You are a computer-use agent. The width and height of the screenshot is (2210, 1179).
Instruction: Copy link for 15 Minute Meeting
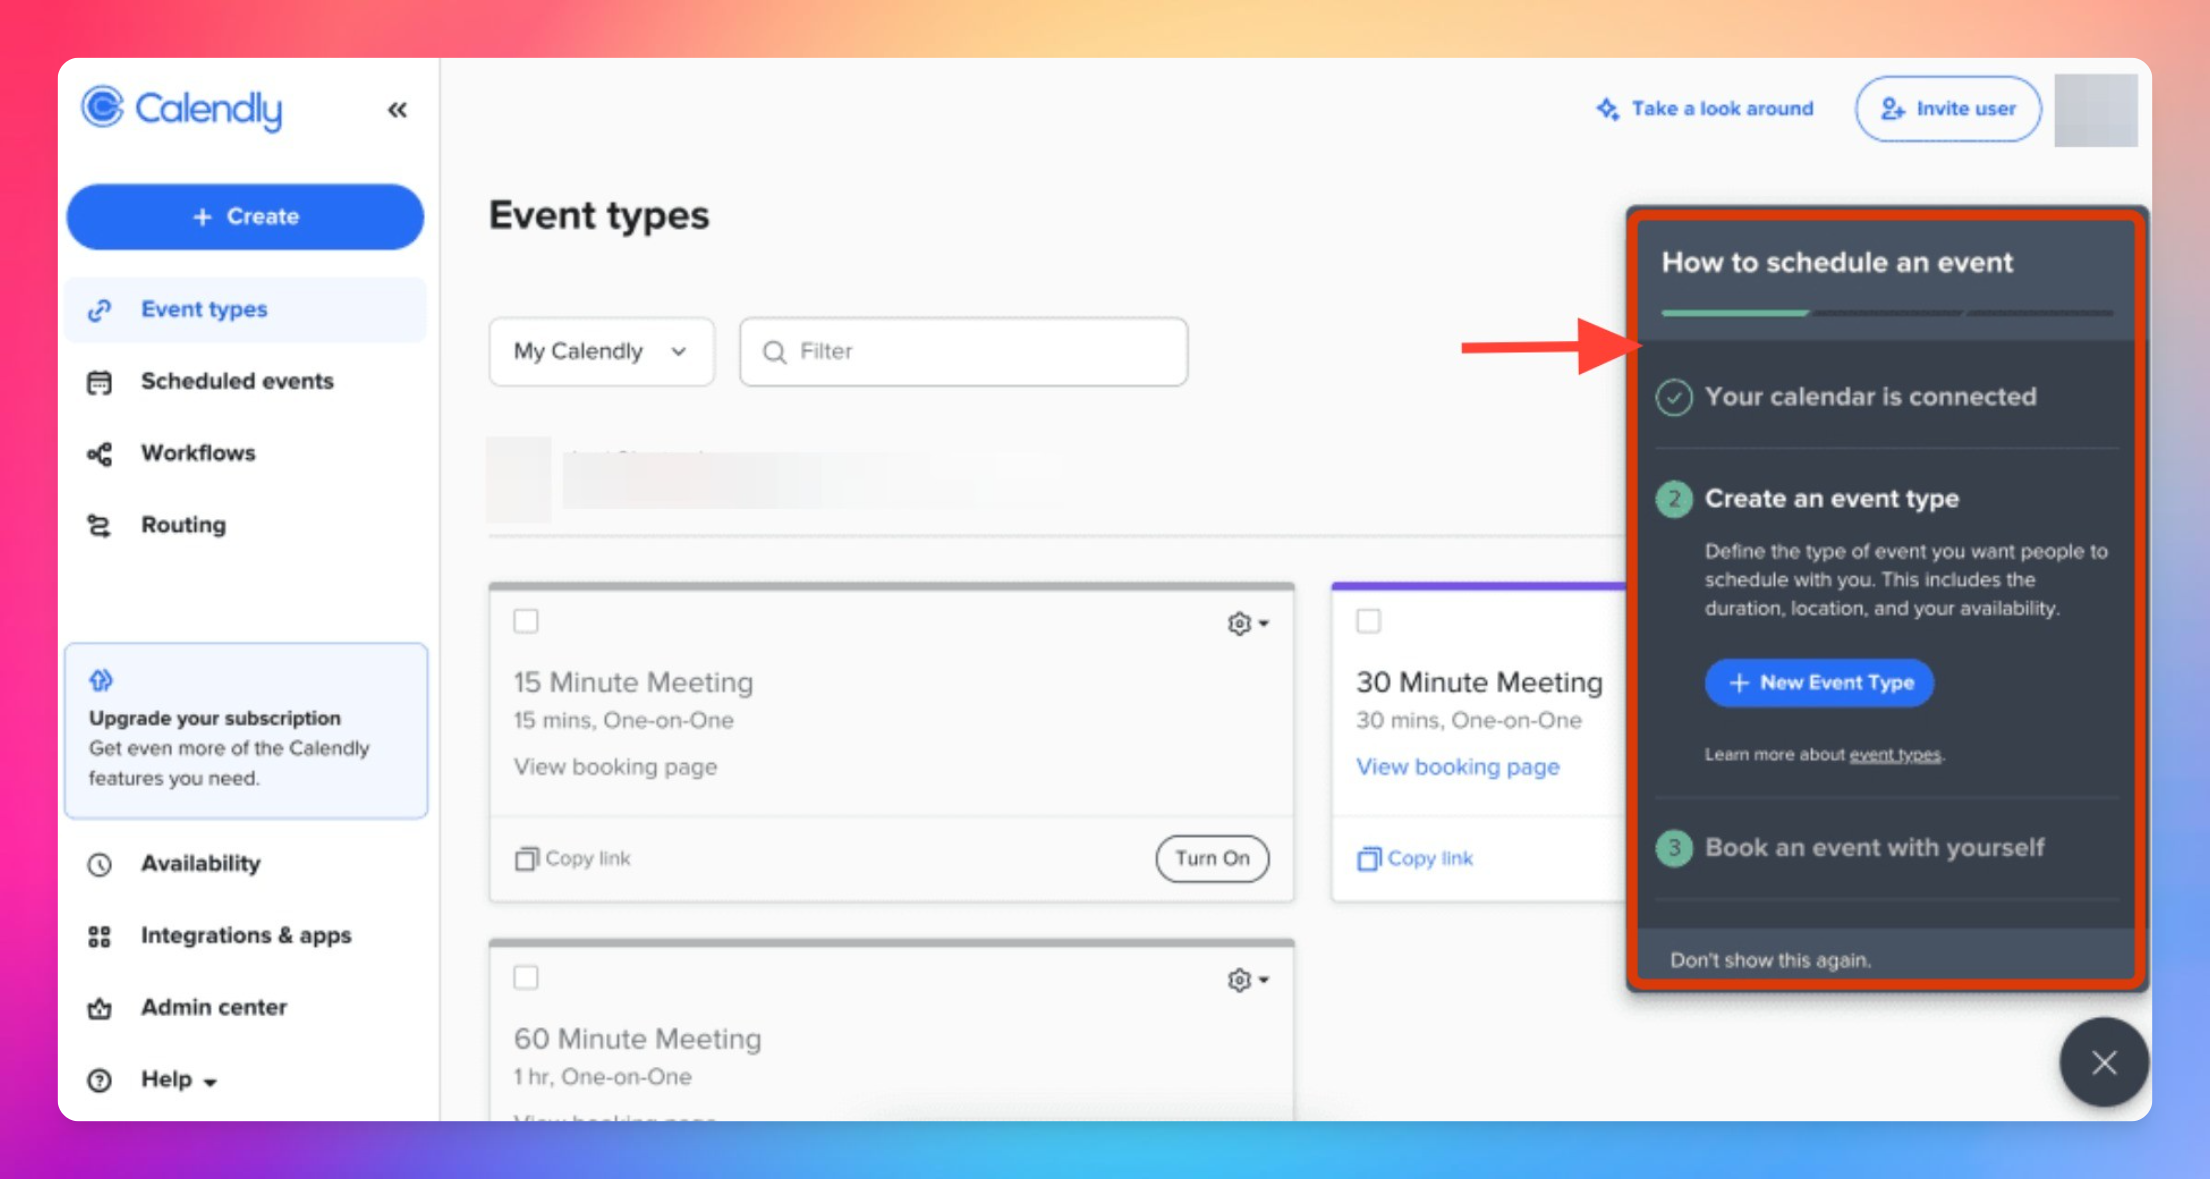[572, 858]
